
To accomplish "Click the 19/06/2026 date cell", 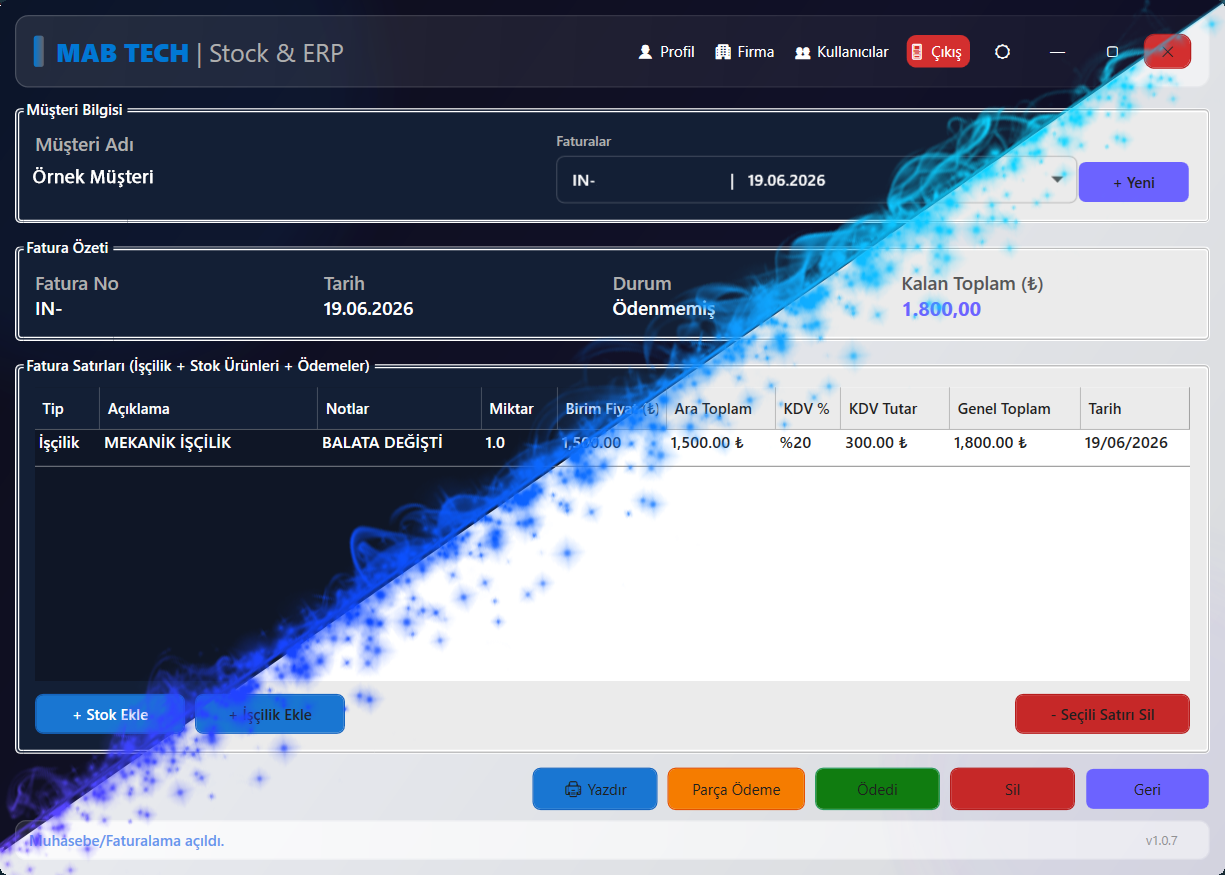I will point(1135,442).
